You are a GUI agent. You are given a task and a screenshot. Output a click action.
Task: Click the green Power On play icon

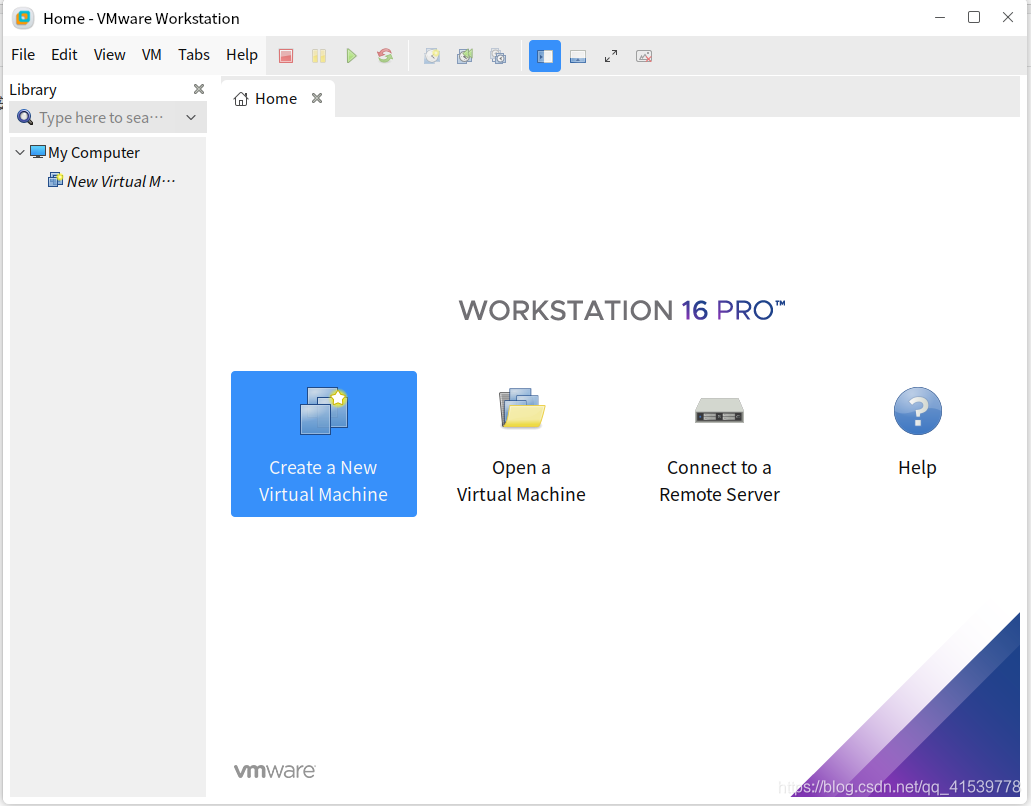352,56
